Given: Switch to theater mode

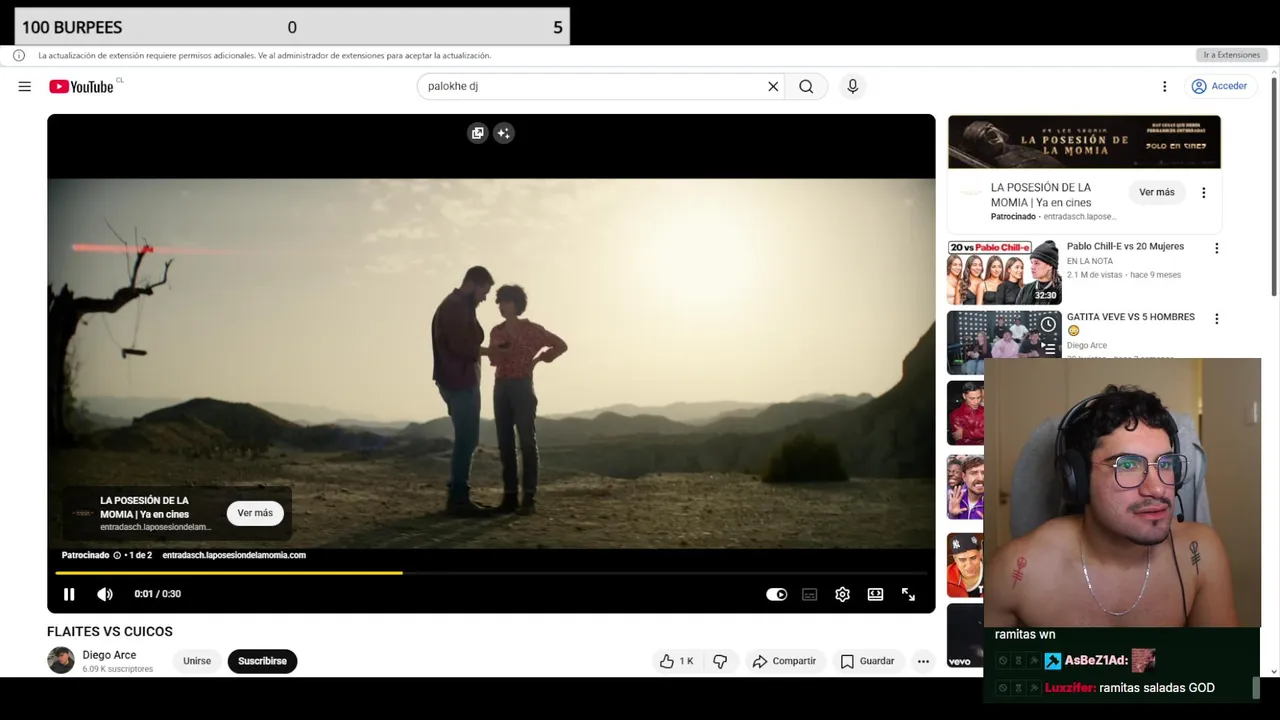Looking at the screenshot, I should click(875, 594).
